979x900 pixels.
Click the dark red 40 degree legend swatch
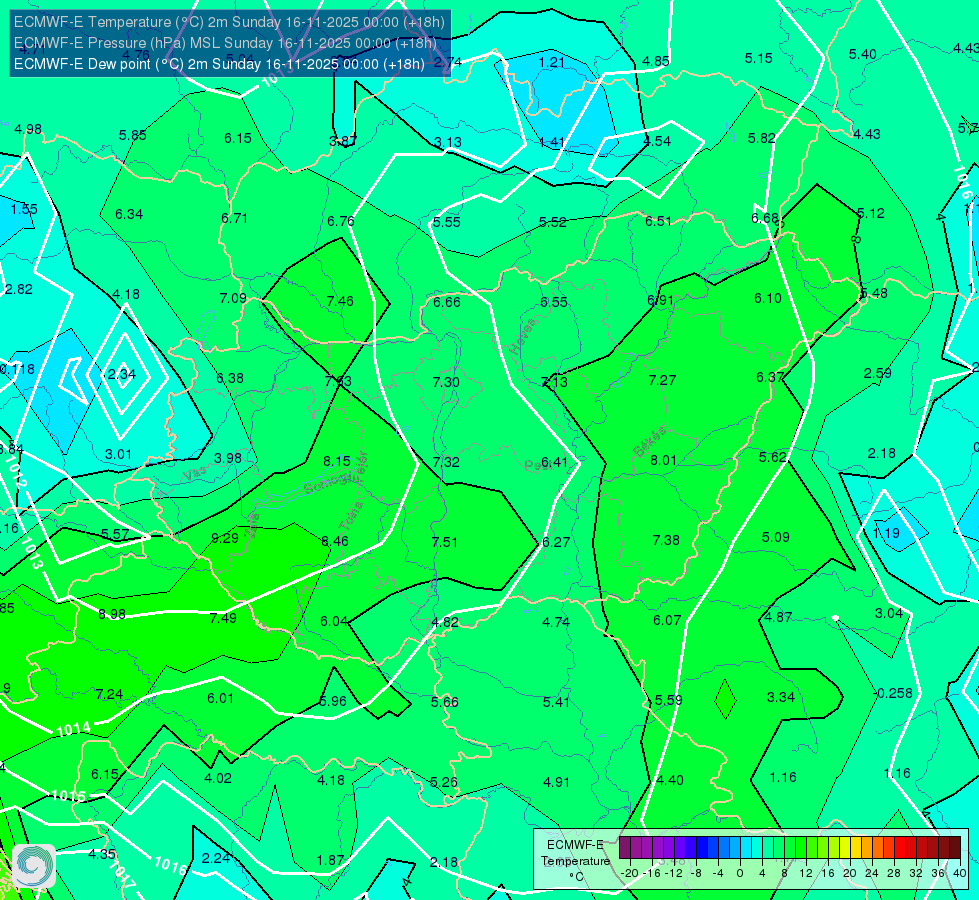pos(955,848)
